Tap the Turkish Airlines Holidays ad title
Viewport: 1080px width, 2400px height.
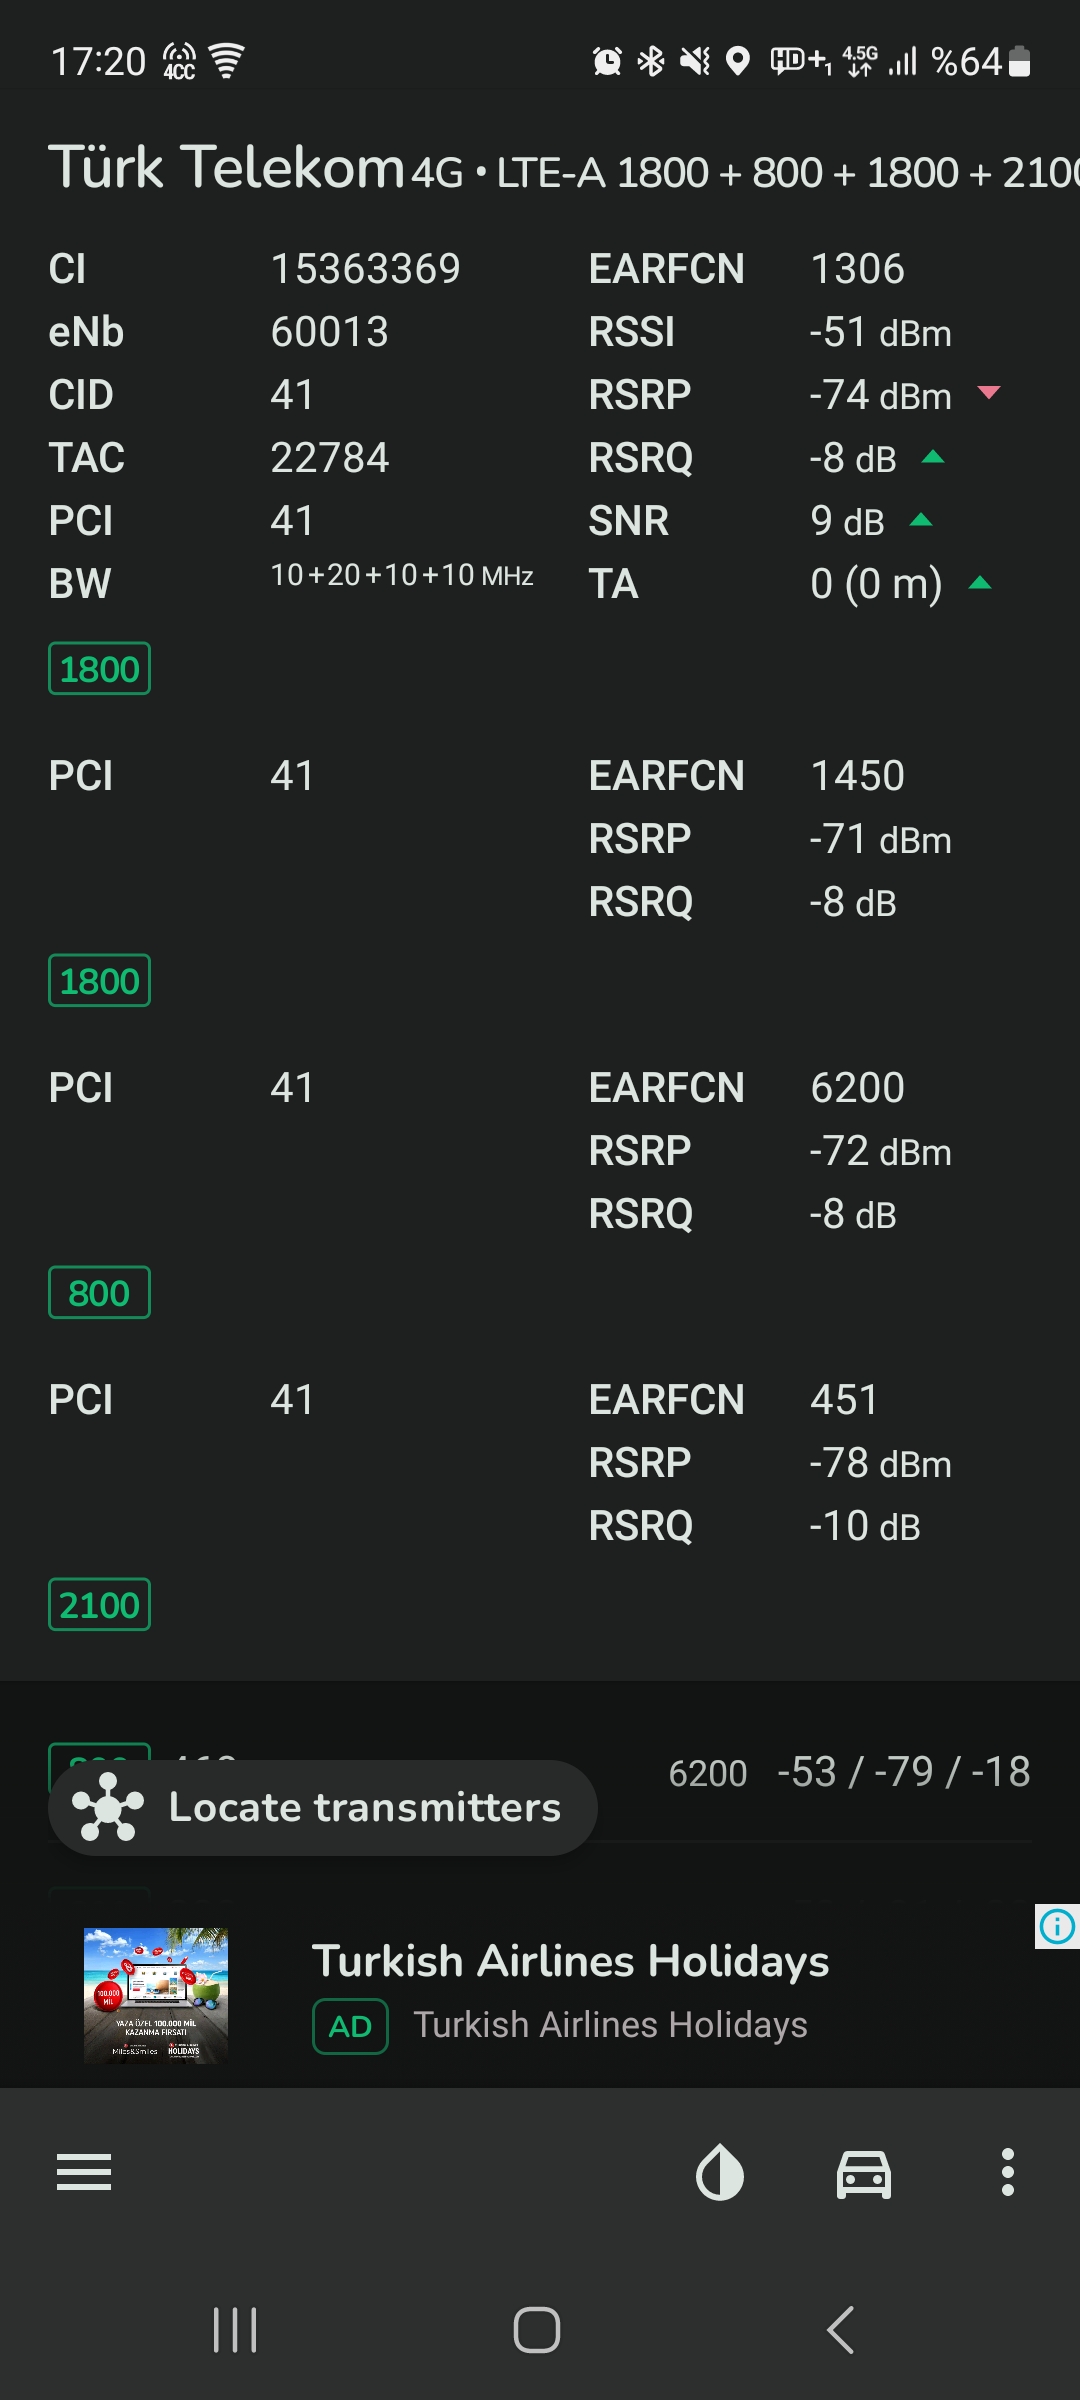(x=571, y=1961)
